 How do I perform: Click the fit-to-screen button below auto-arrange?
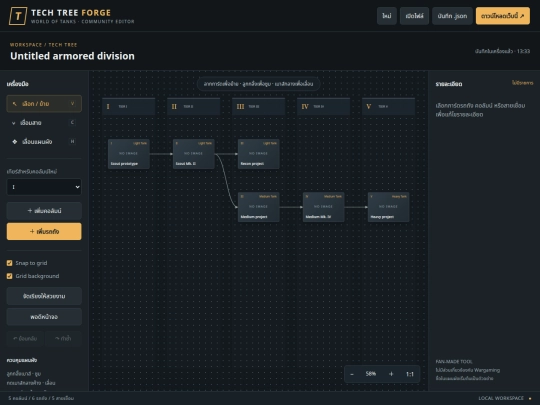44,317
